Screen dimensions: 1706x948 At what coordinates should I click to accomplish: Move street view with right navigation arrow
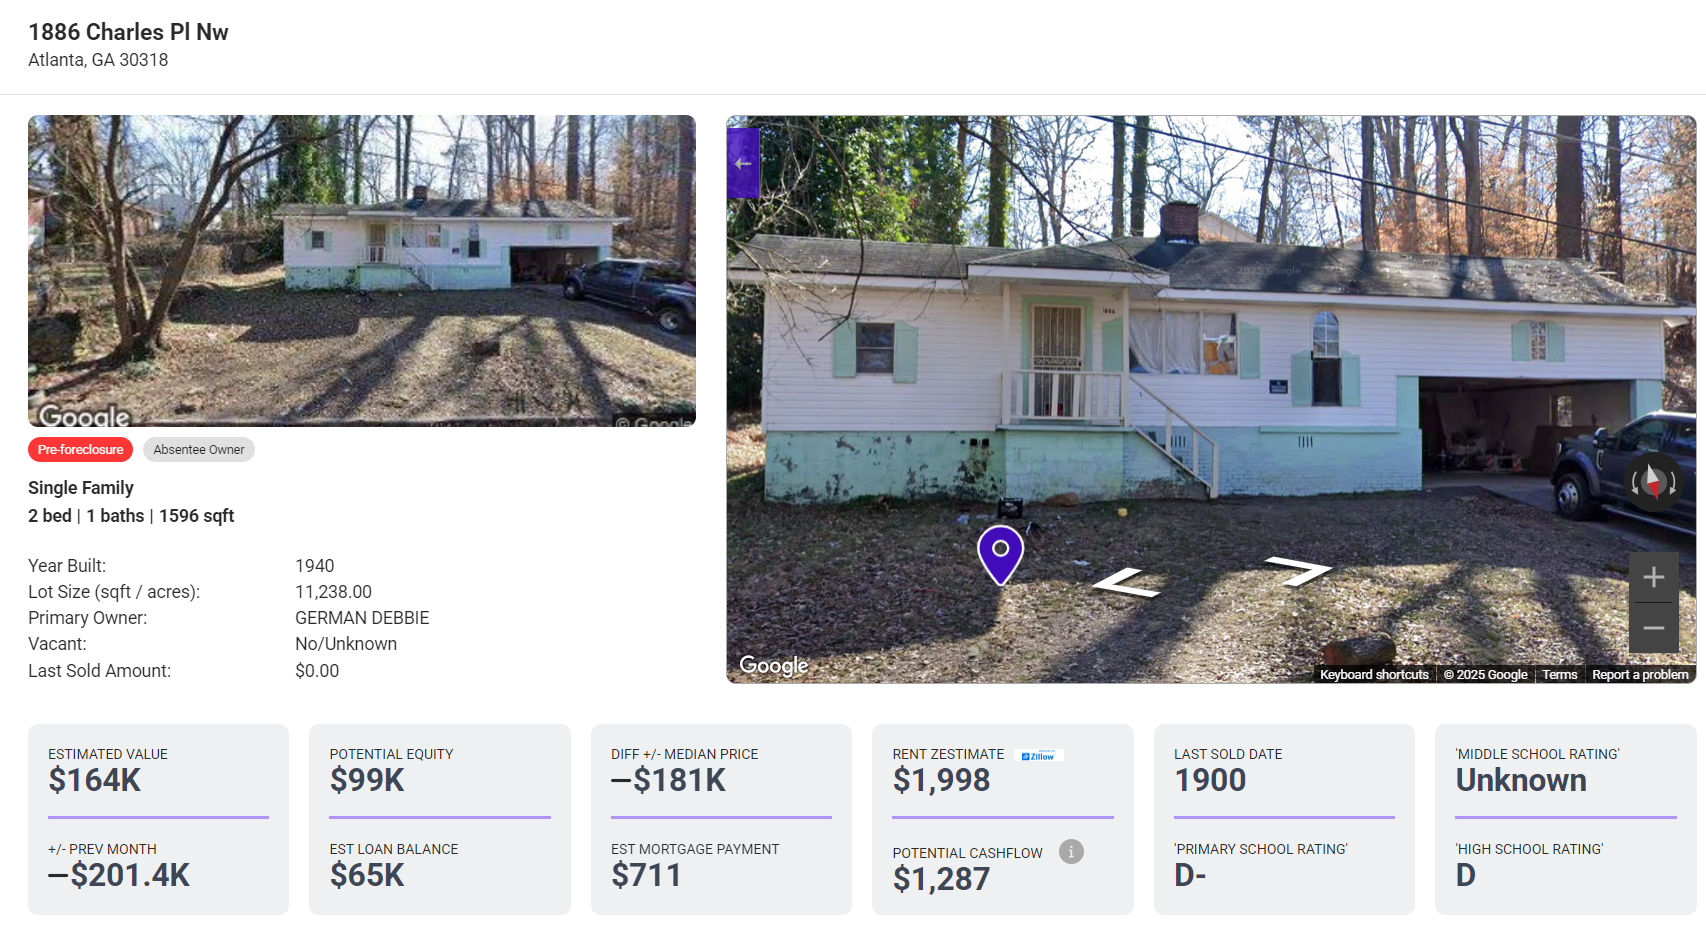coord(1298,570)
